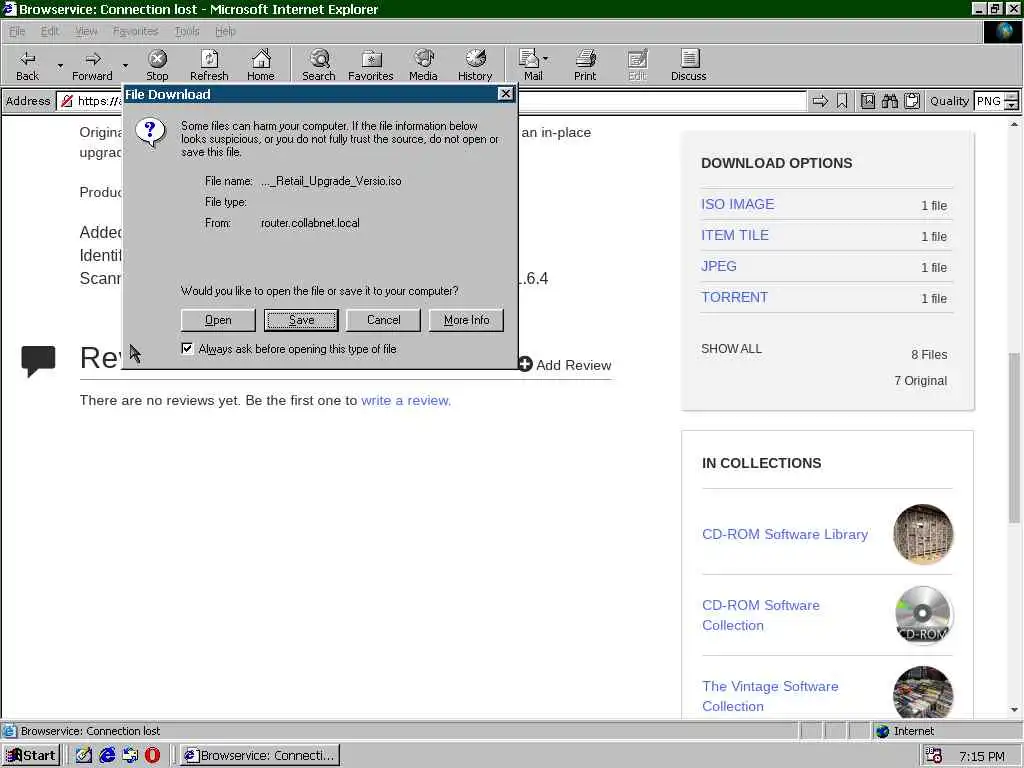Click the clipboard paste icon in address row

click(912, 101)
